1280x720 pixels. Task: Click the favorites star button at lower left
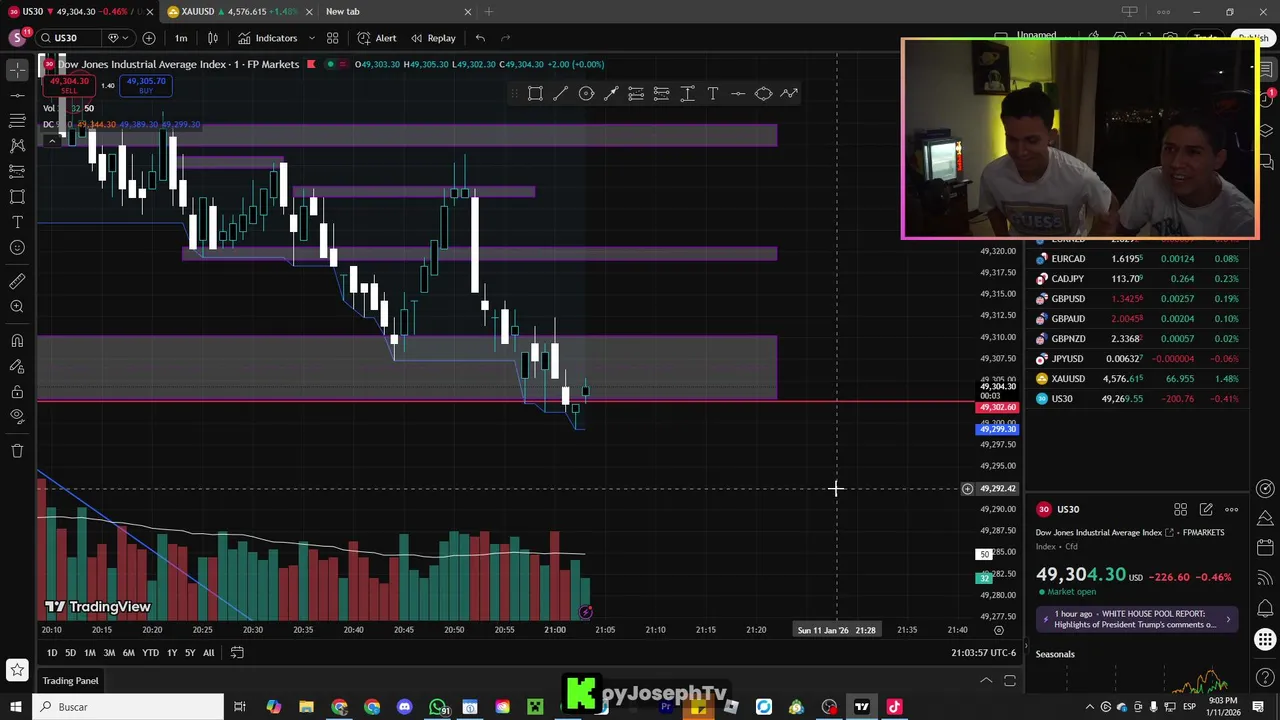coord(17,670)
